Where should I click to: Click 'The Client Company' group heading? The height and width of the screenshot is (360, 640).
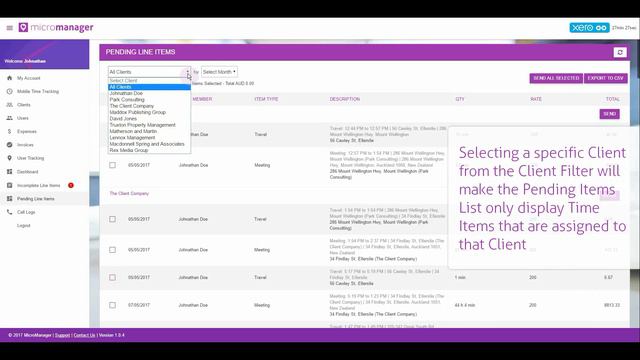pyautogui.click(x=129, y=193)
